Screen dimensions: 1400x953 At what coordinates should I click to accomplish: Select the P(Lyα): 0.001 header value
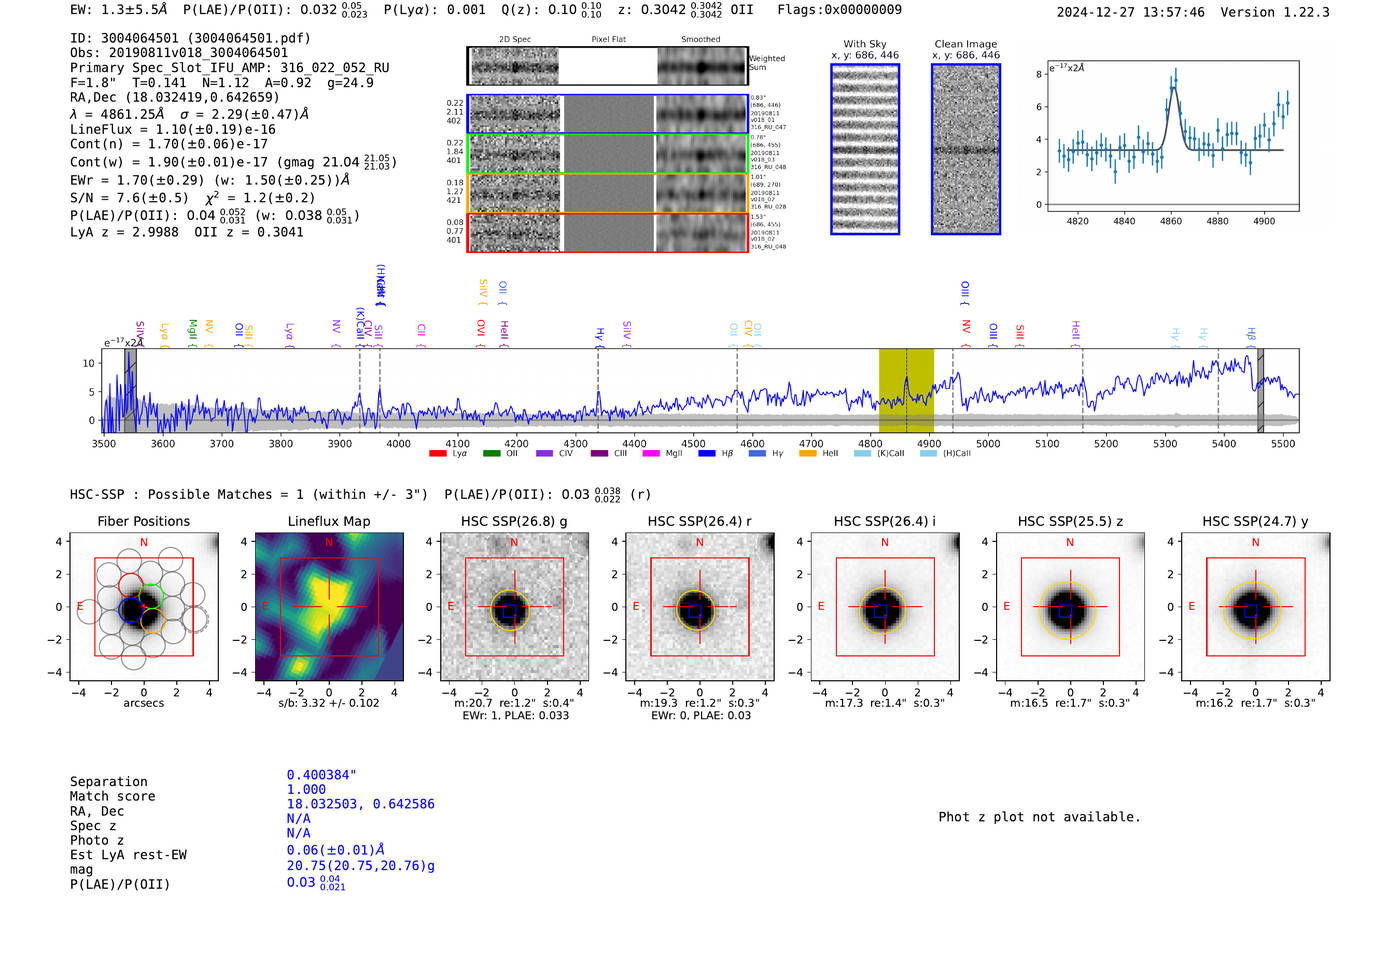click(435, 10)
